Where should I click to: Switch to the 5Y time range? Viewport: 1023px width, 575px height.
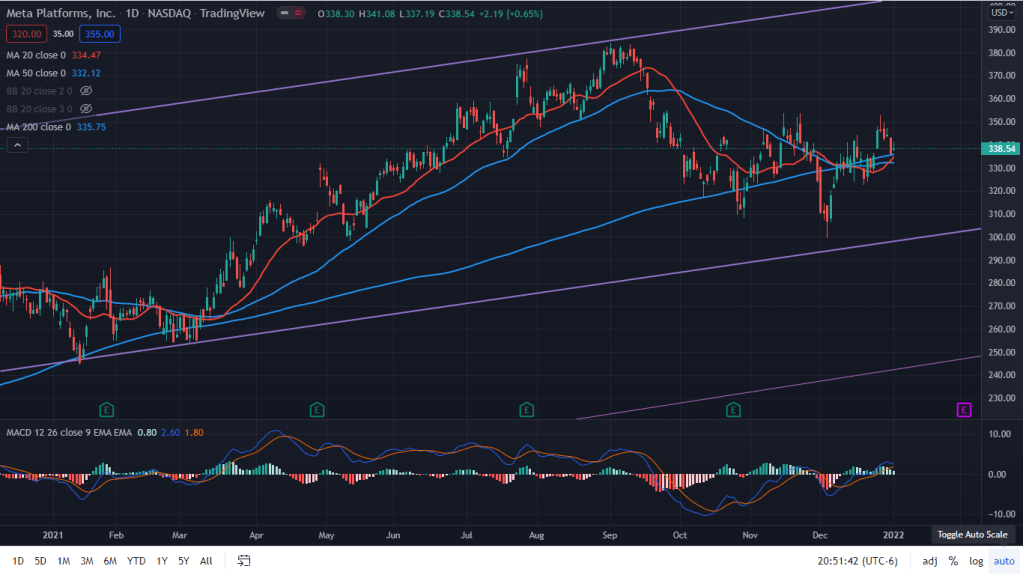pos(183,561)
